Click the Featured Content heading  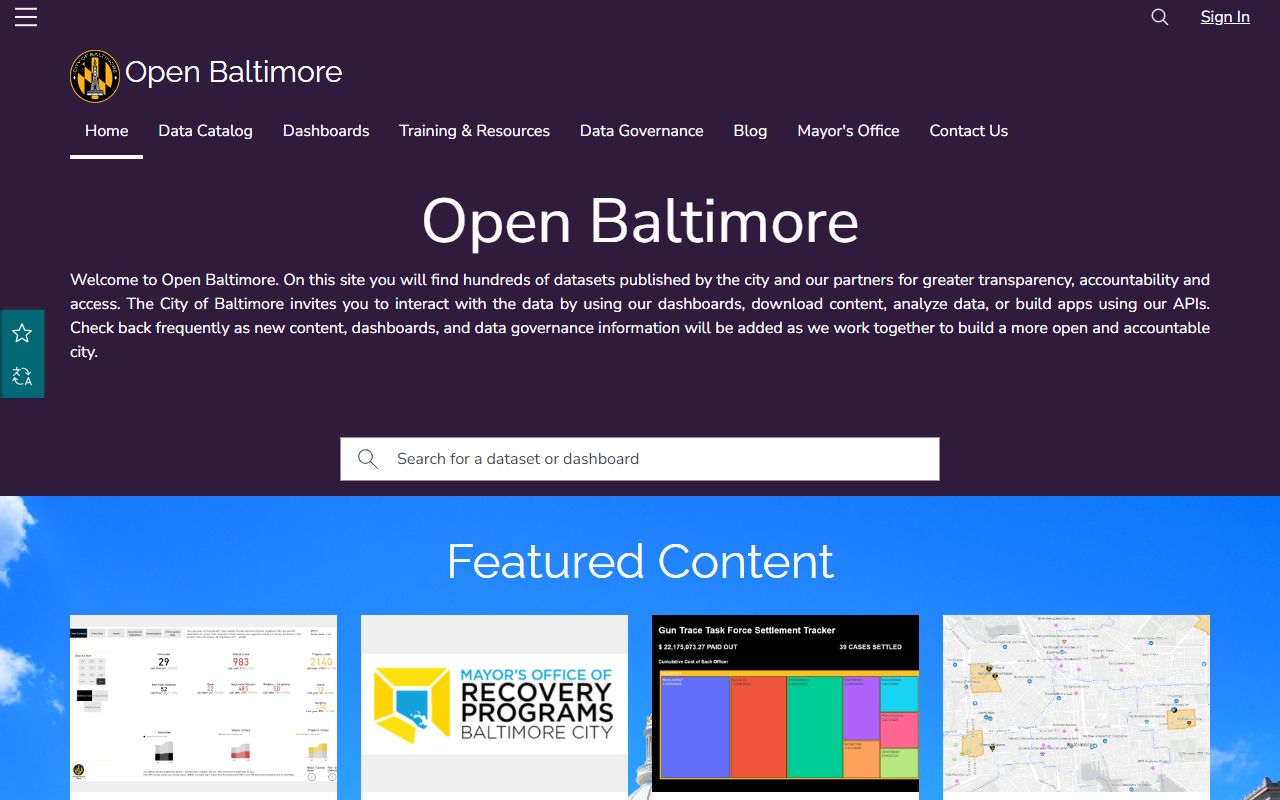pyautogui.click(x=640, y=561)
